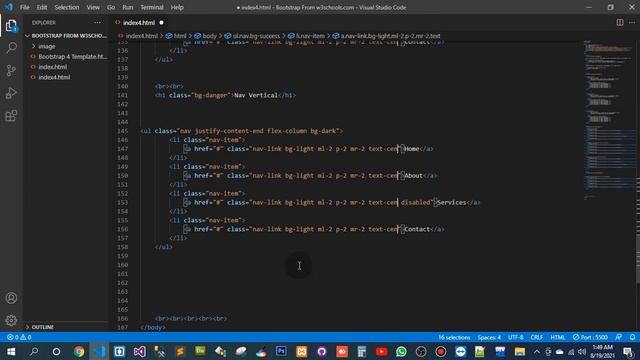Change language mode via HTML status item

(x=557, y=337)
